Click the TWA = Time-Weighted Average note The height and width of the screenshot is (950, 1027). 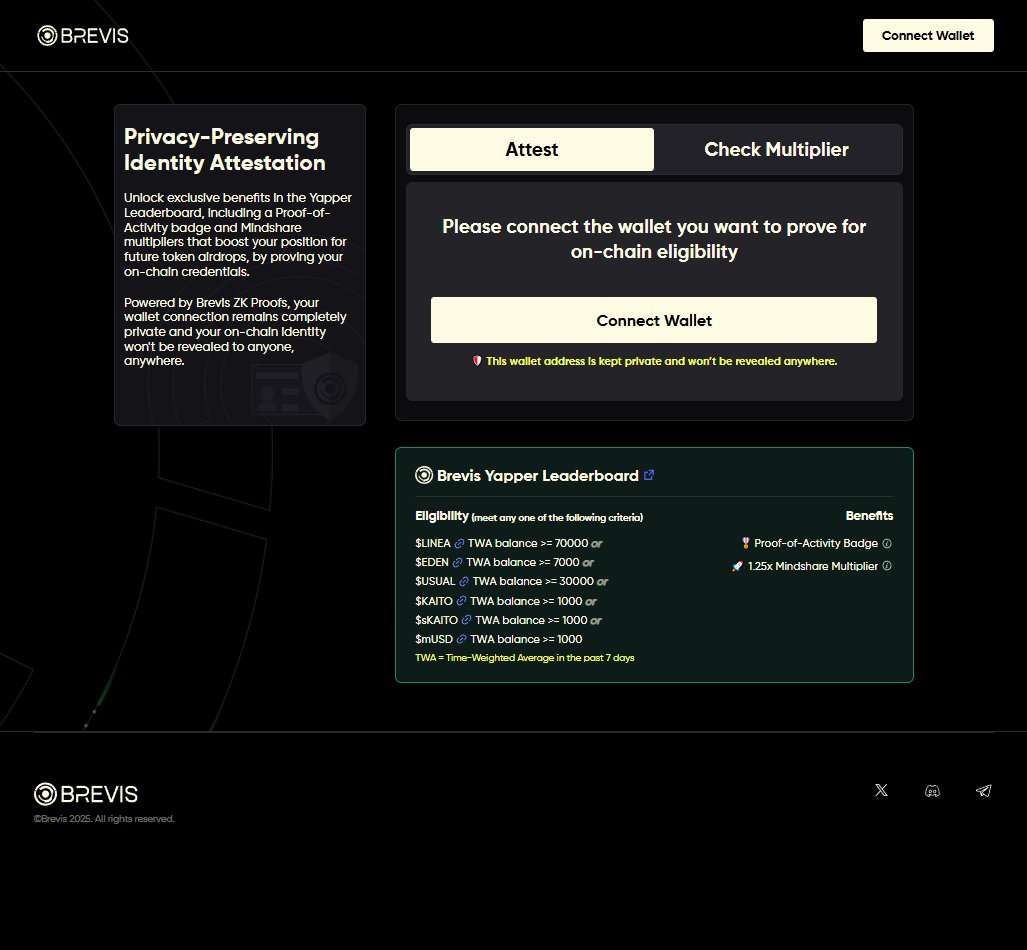525,658
